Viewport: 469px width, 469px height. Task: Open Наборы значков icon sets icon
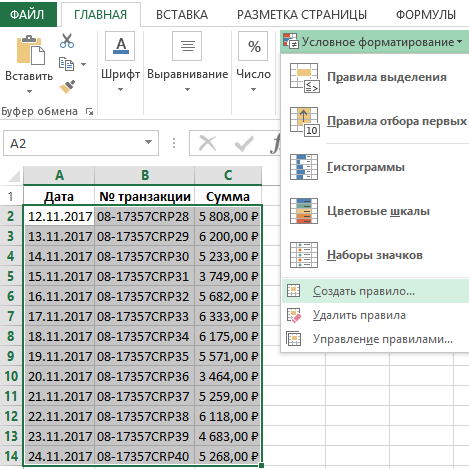304,255
